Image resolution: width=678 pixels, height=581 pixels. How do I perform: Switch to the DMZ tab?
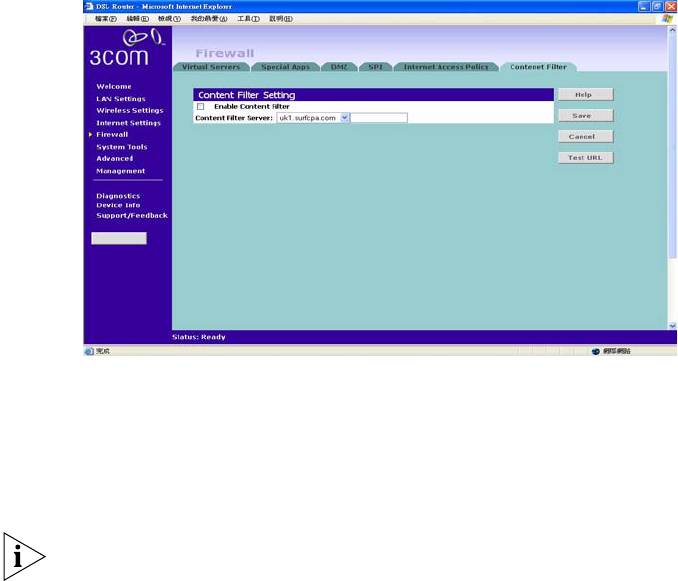pos(339,67)
